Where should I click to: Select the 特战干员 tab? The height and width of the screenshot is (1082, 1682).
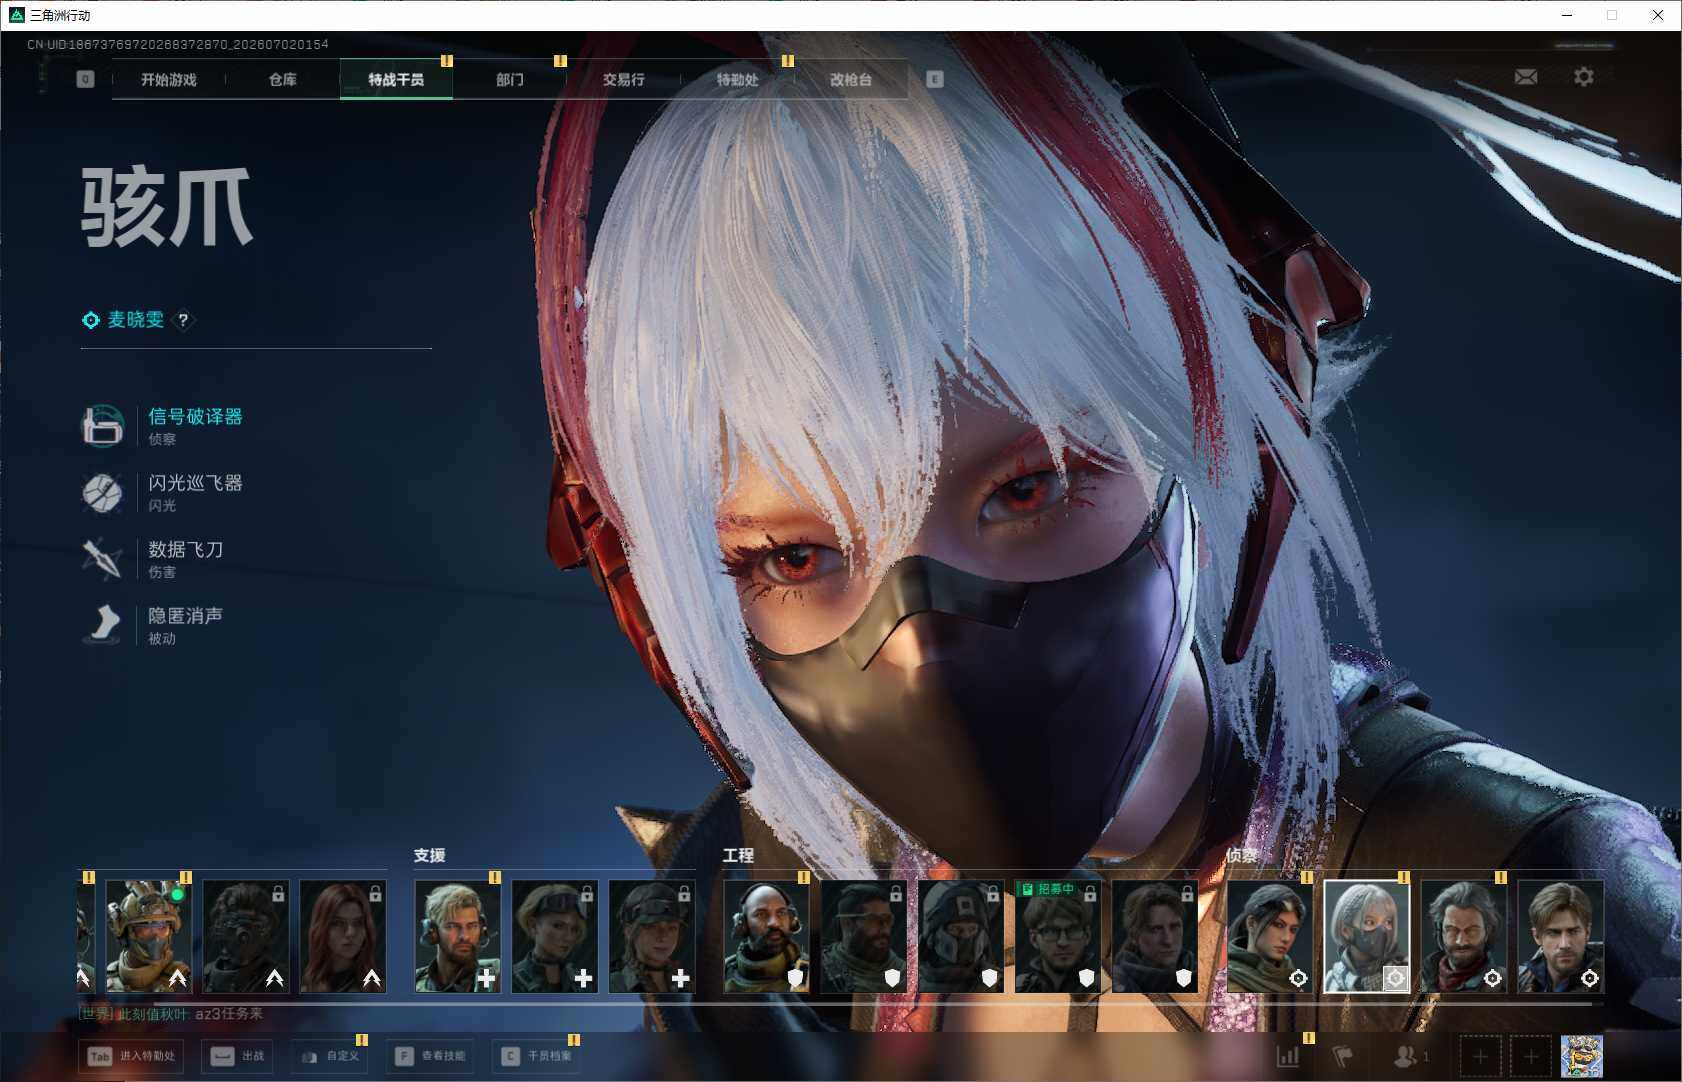point(396,80)
